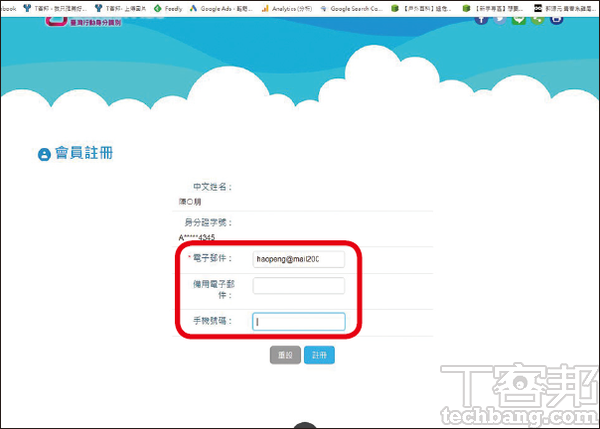Click the mobile number input field

(x=298, y=321)
